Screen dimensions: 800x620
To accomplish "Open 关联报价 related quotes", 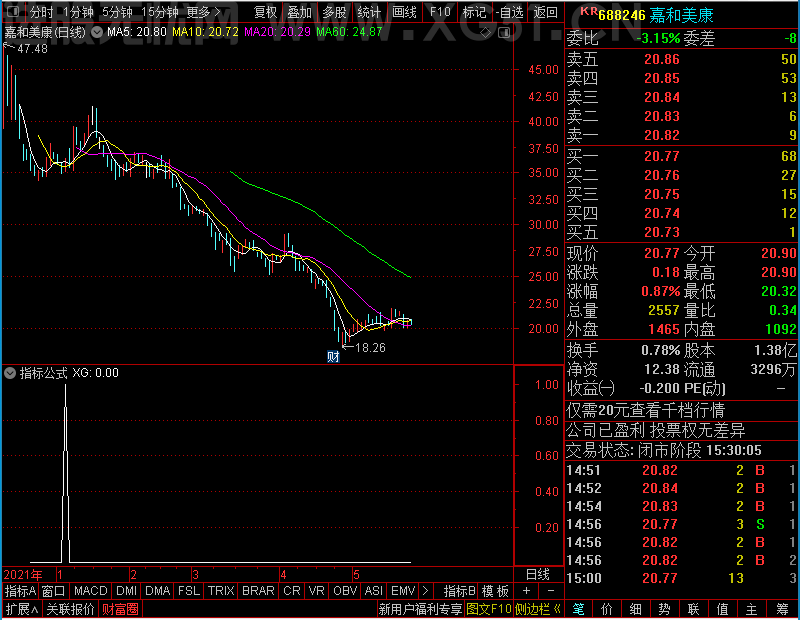I will [70, 609].
